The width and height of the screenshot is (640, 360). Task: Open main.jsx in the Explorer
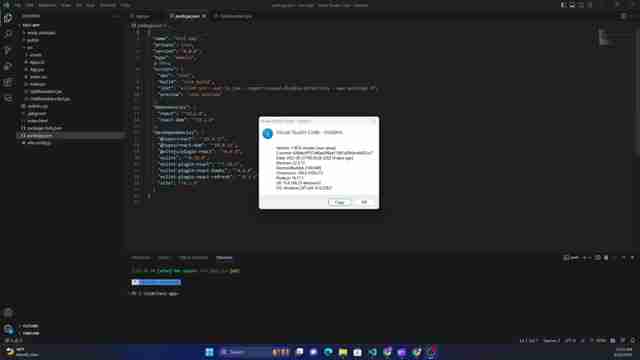(38, 84)
